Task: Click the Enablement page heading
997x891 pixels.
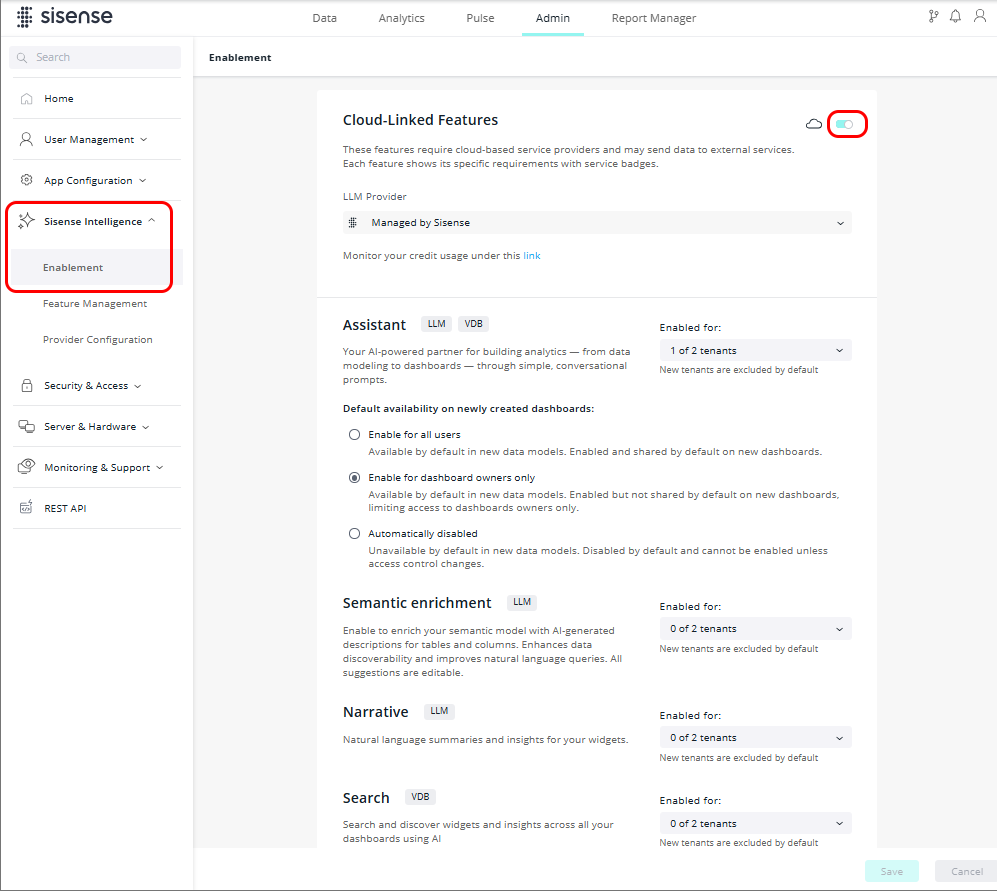Action: click(240, 57)
